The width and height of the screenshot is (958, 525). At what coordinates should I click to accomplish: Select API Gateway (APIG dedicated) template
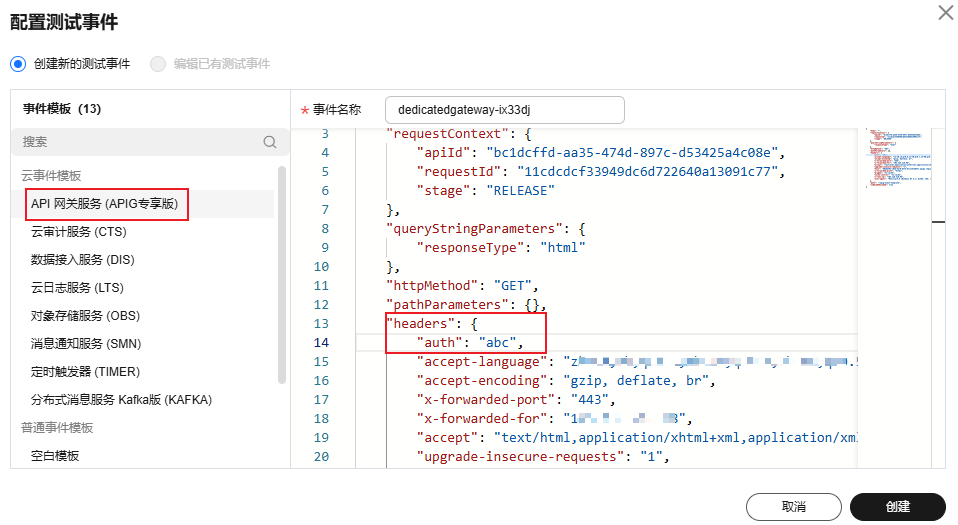click(x=104, y=204)
